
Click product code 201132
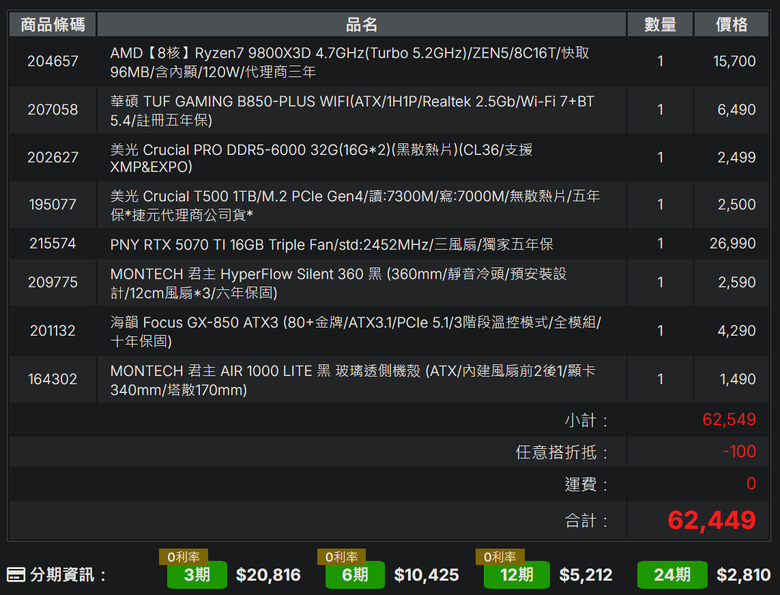tap(53, 330)
